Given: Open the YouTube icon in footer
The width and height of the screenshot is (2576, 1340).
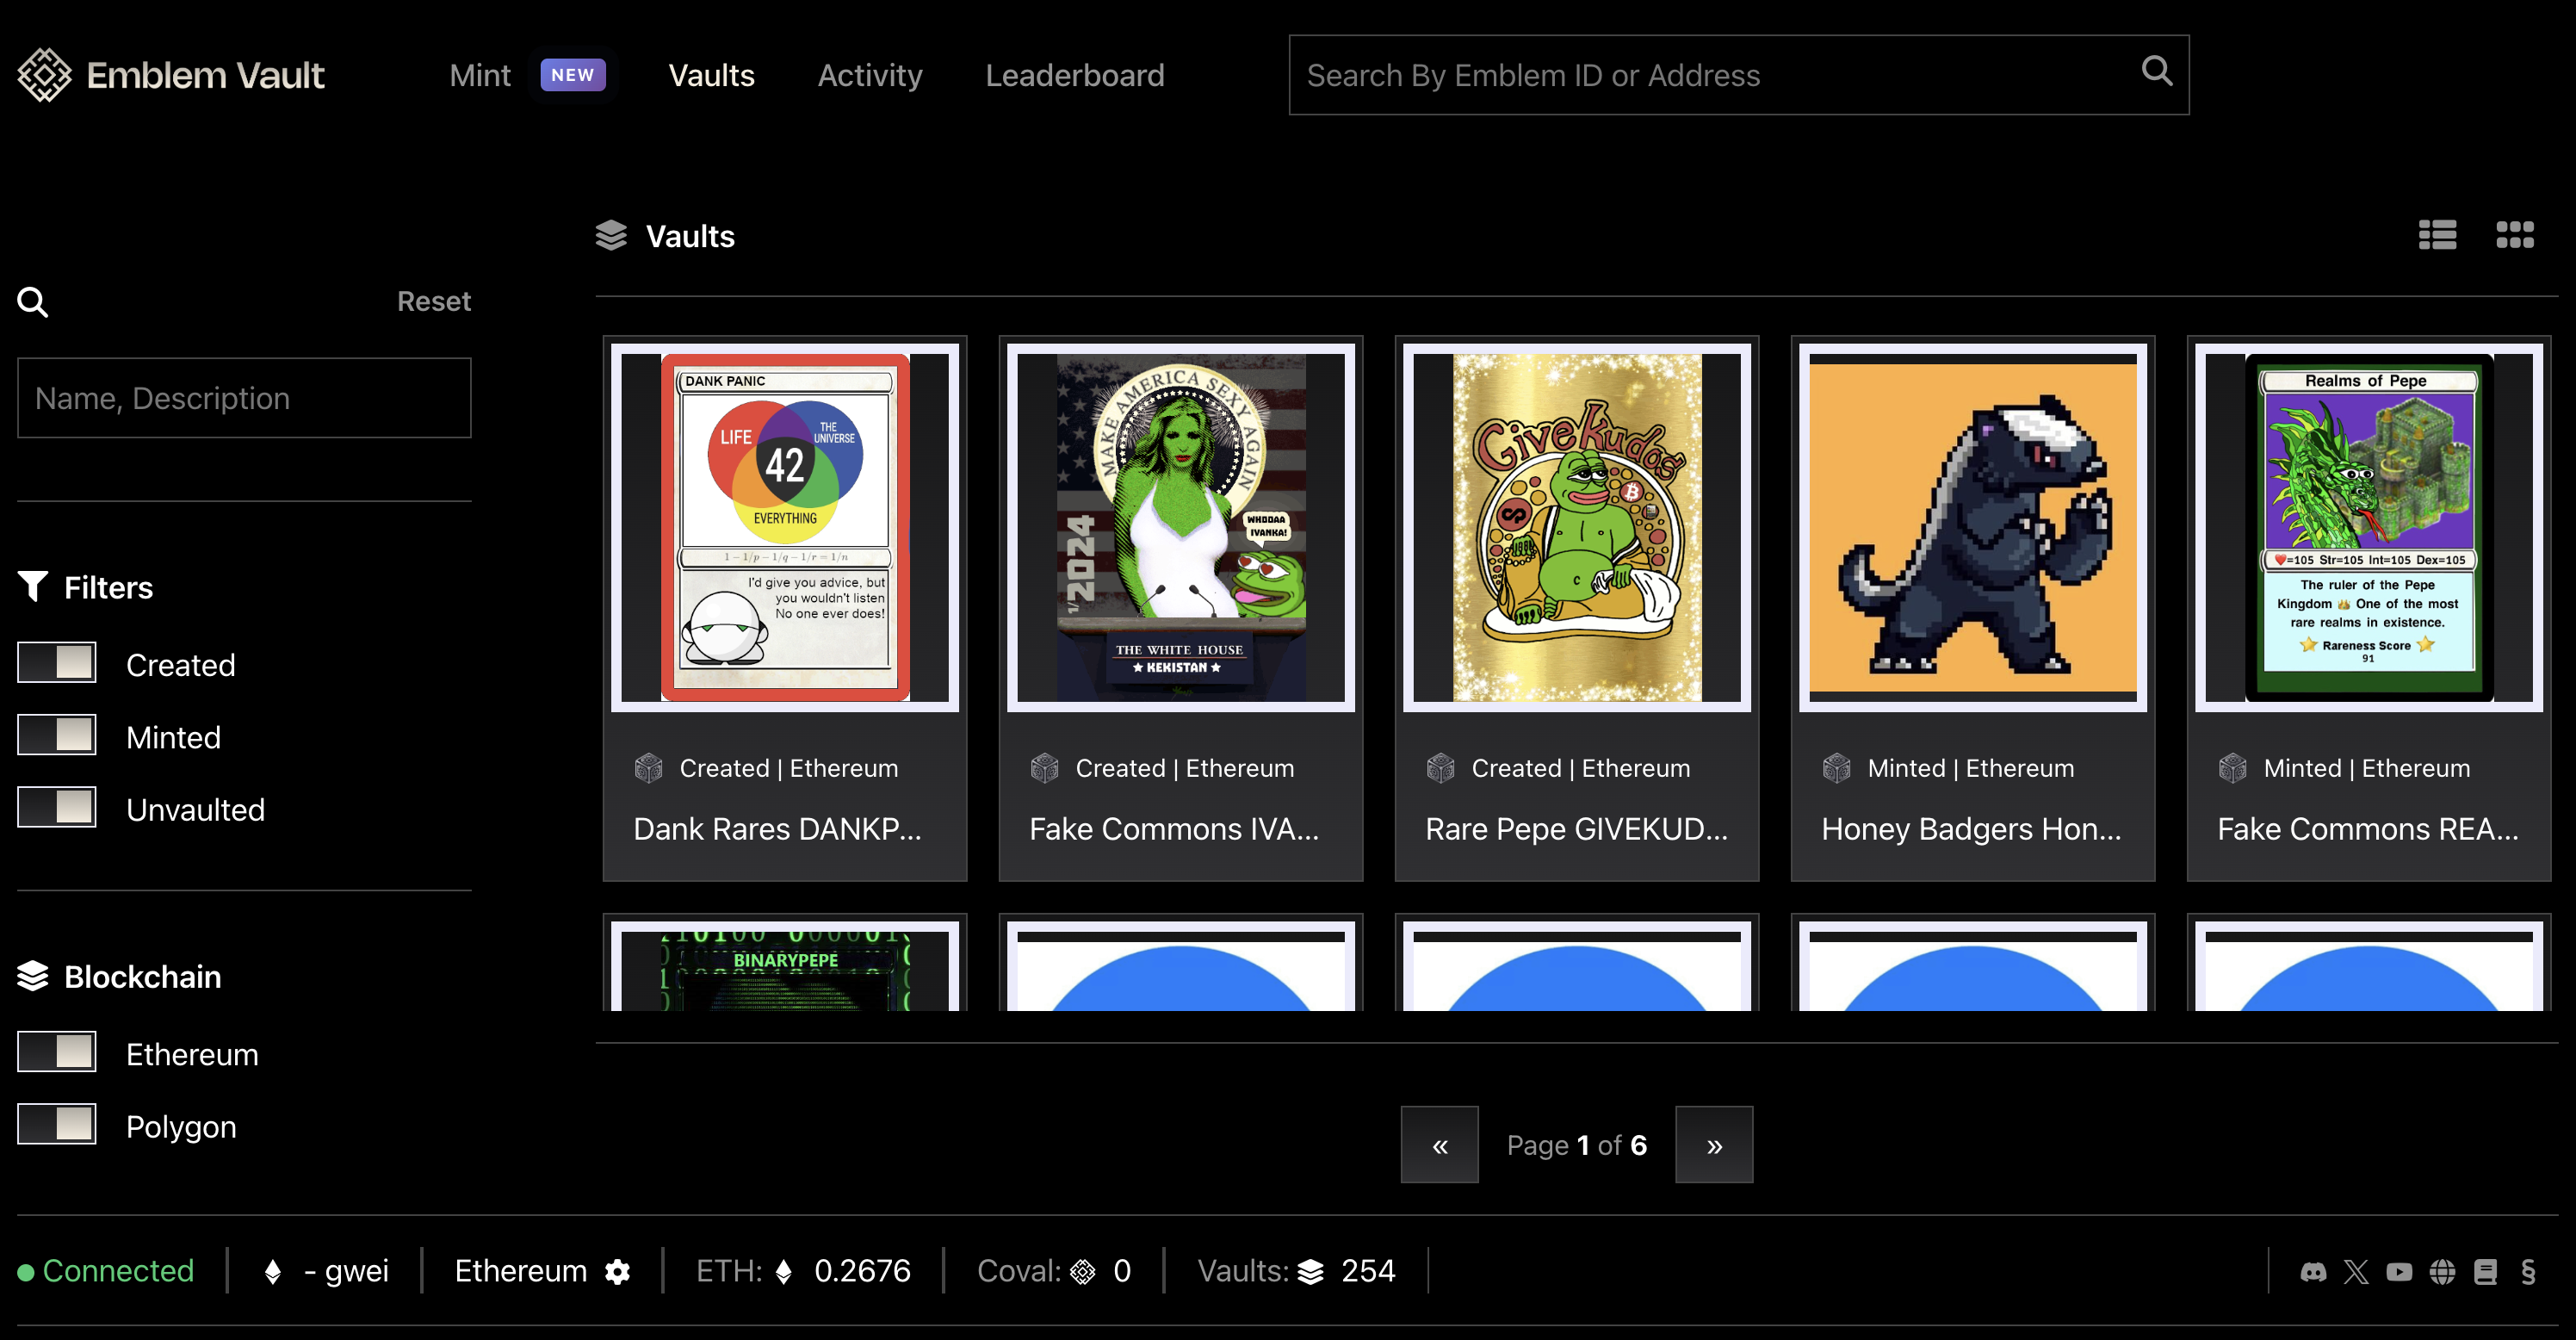Looking at the screenshot, I should (x=2399, y=1271).
